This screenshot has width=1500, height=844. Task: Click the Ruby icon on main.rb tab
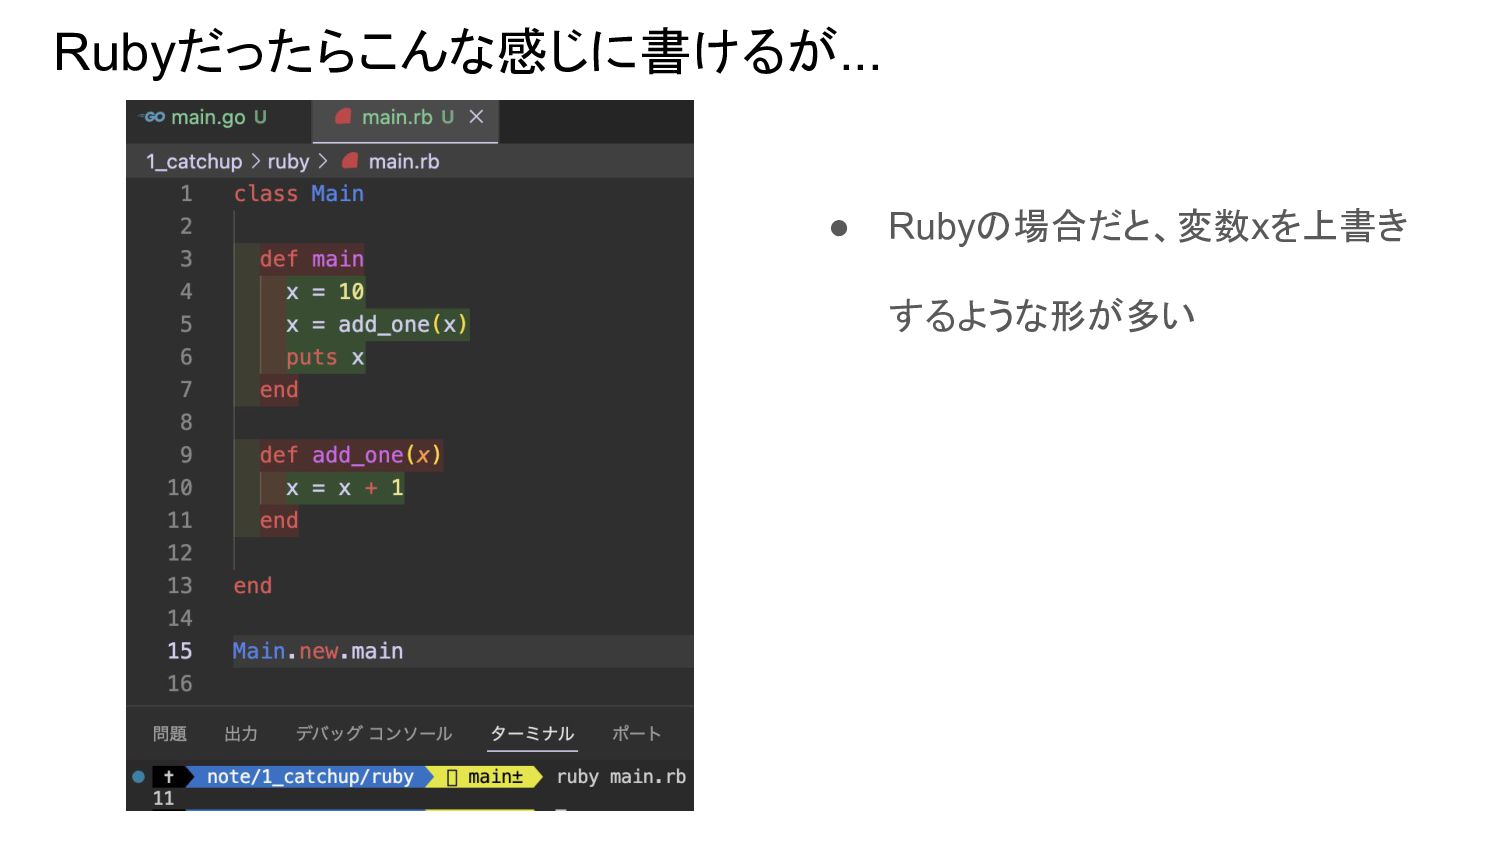click(x=343, y=117)
